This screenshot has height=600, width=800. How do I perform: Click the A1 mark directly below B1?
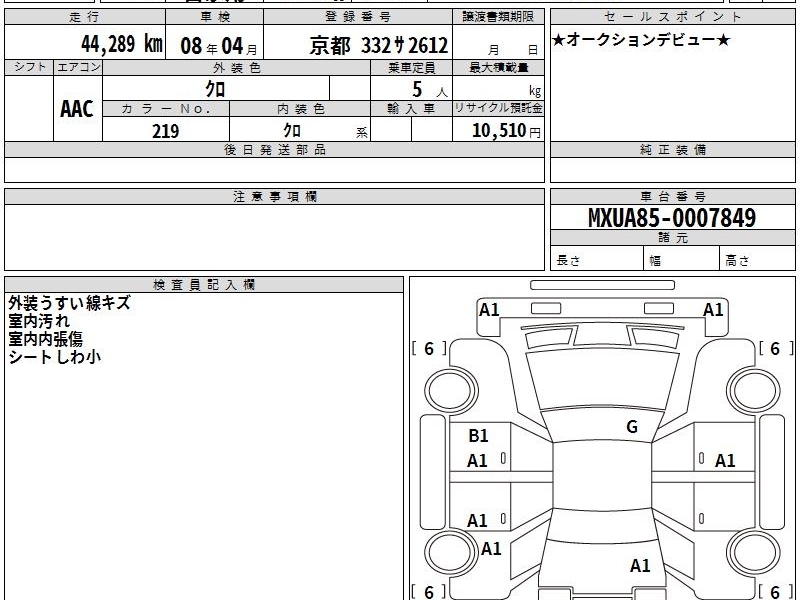(477, 461)
